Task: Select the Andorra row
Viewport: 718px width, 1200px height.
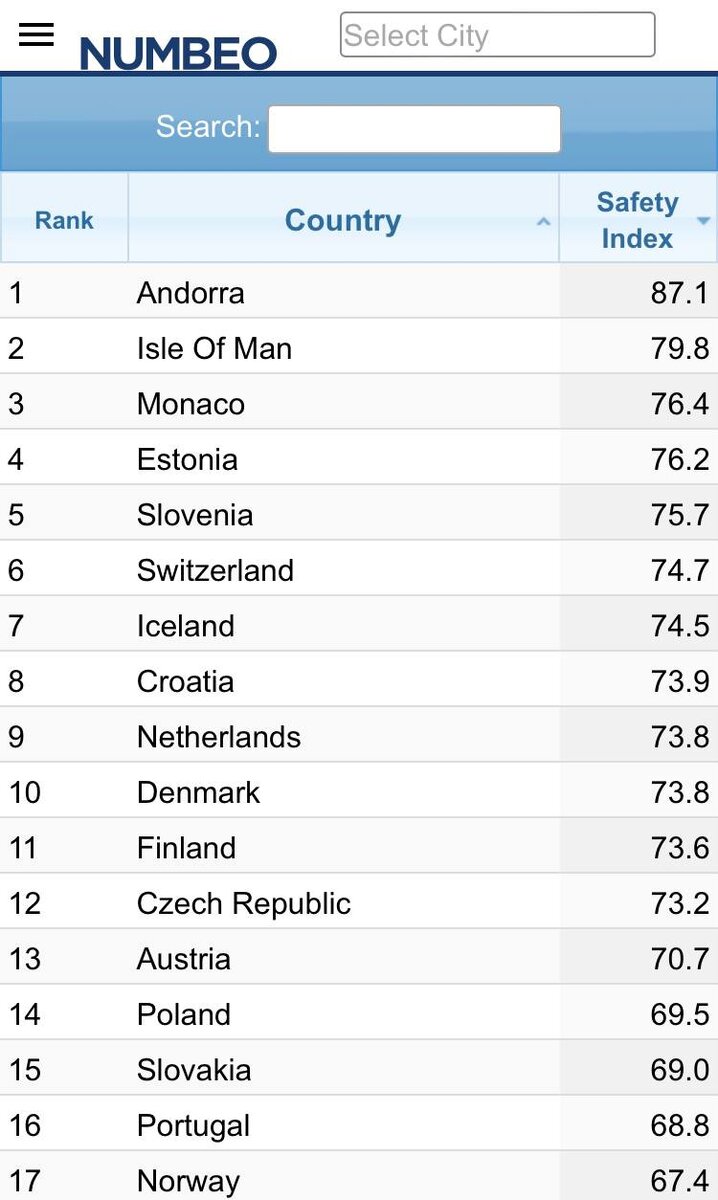Action: click(x=359, y=292)
